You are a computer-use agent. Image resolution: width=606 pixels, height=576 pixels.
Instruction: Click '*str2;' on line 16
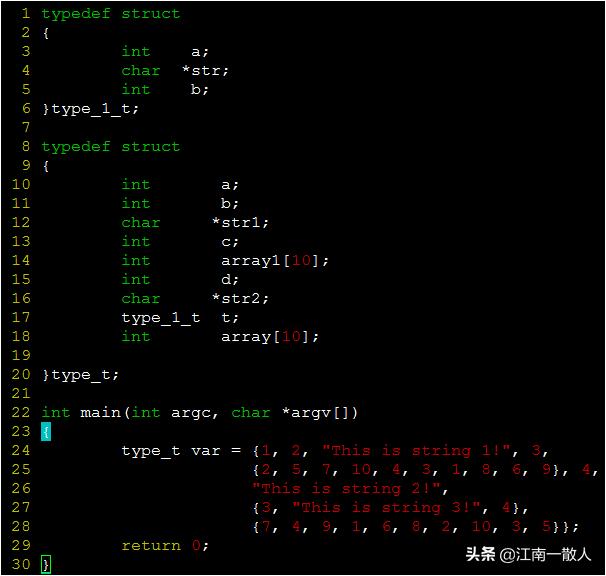(240, 299)
